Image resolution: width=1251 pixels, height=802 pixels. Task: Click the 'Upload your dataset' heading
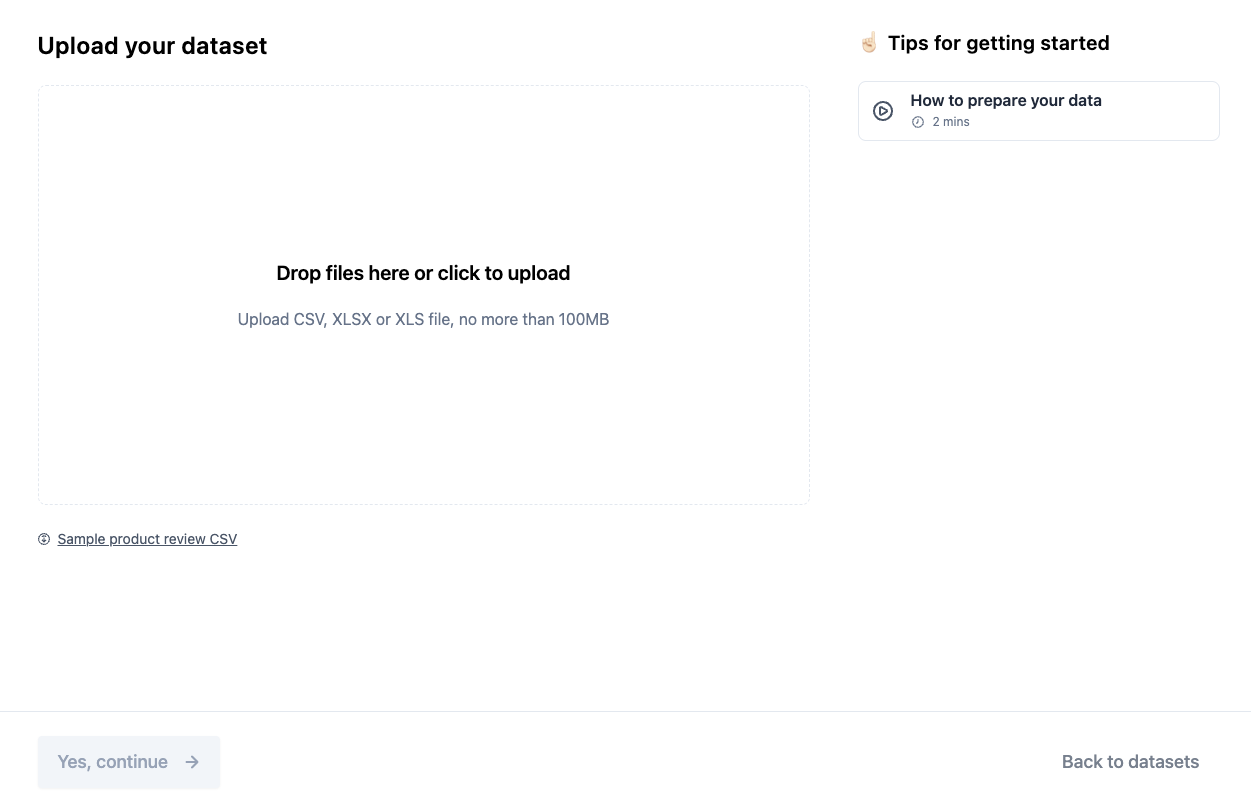[x=152, y=46]
